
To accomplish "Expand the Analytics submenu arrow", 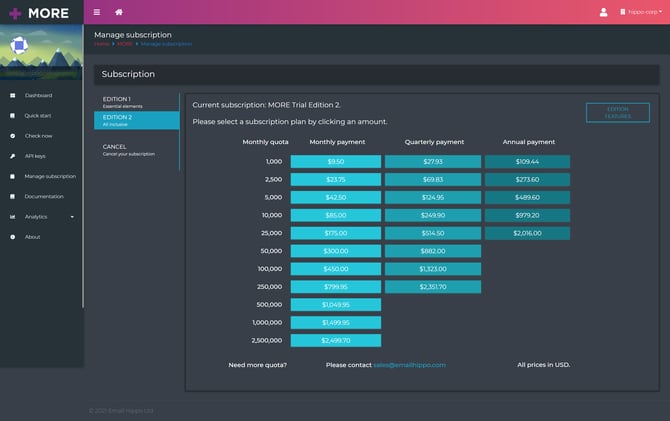I will click(72, 217).
